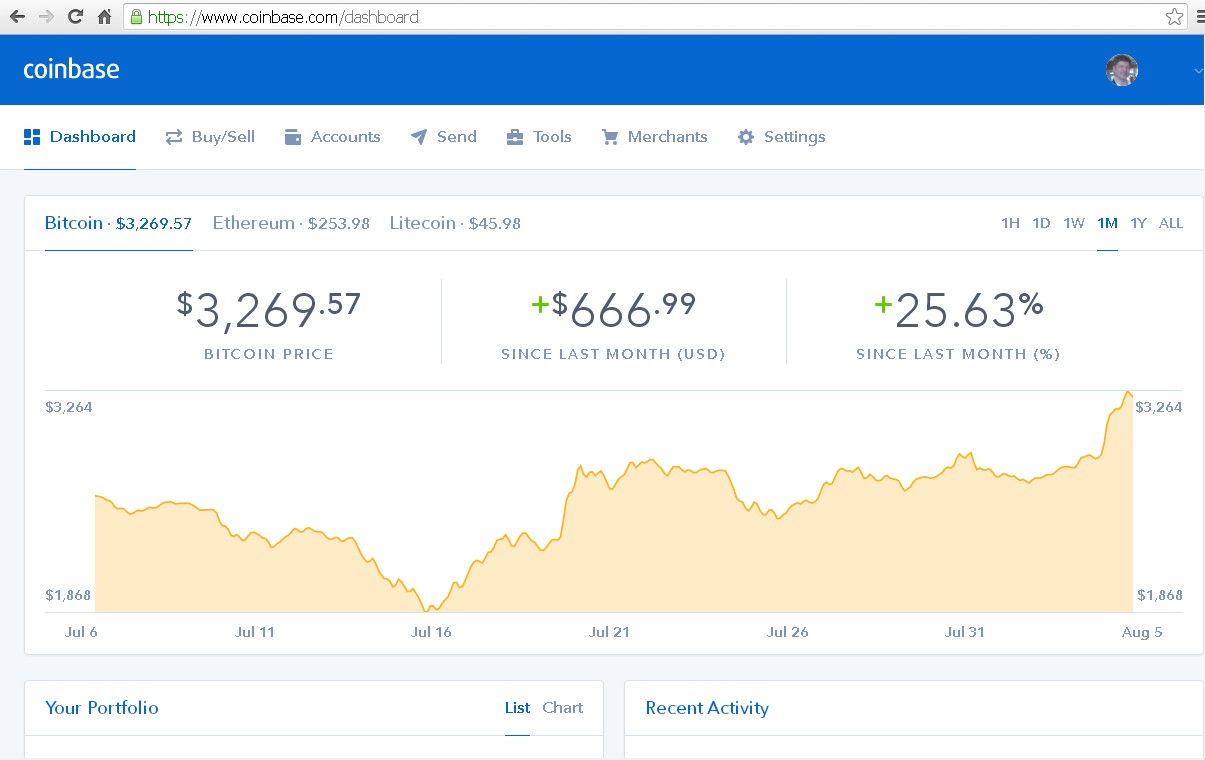Select the Bitcoin price tab
The height and width of the screenshot is (760, 1205).
[118, 223]
